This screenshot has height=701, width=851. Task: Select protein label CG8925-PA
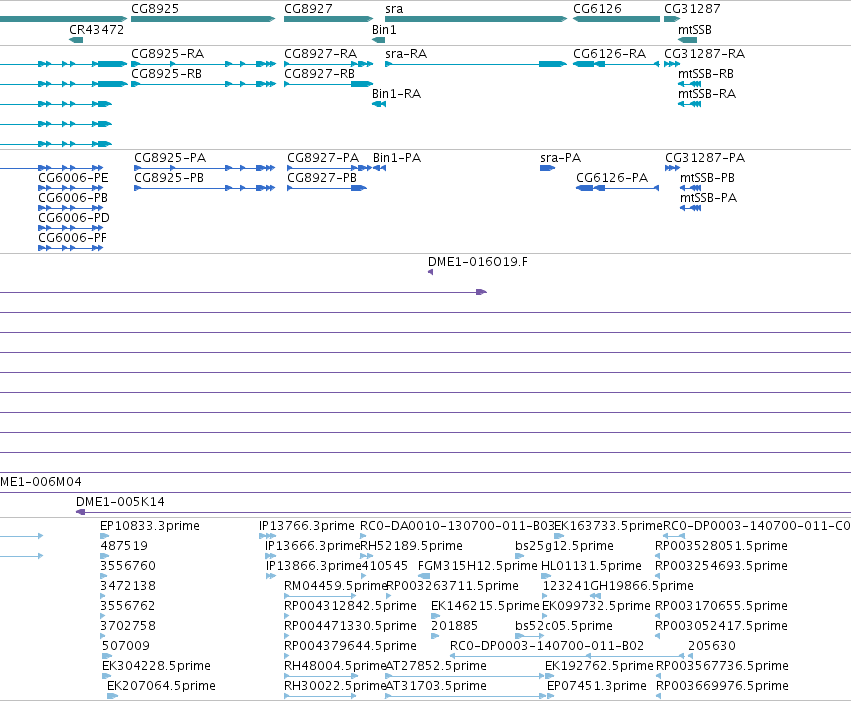(170, 158)
